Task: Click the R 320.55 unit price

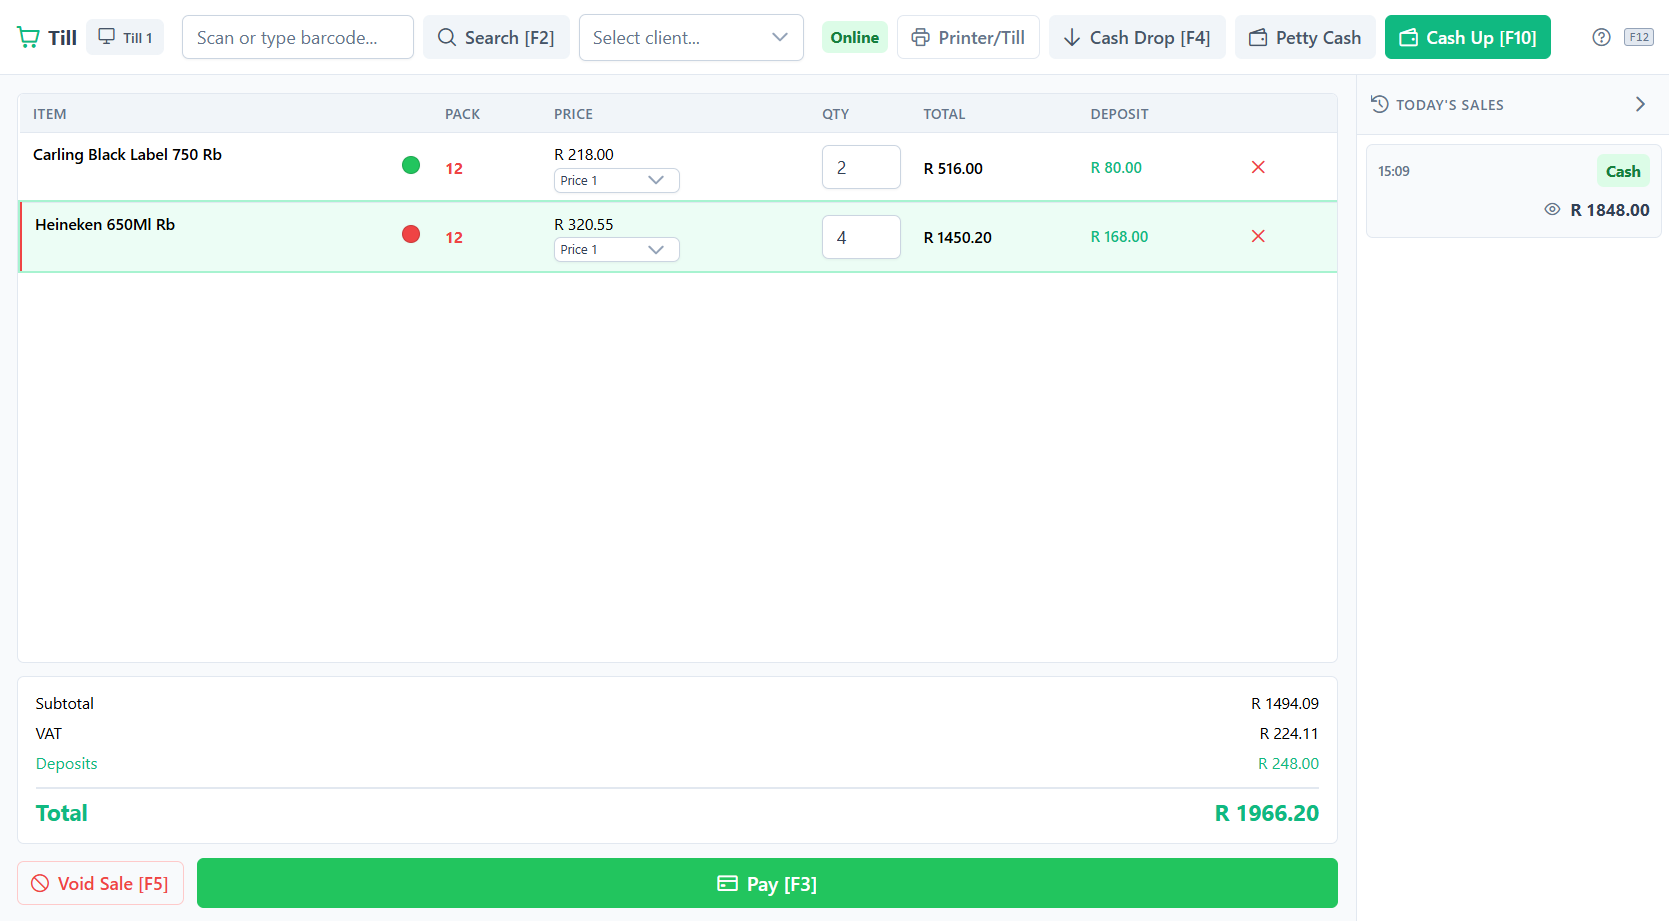Action: 584,225
